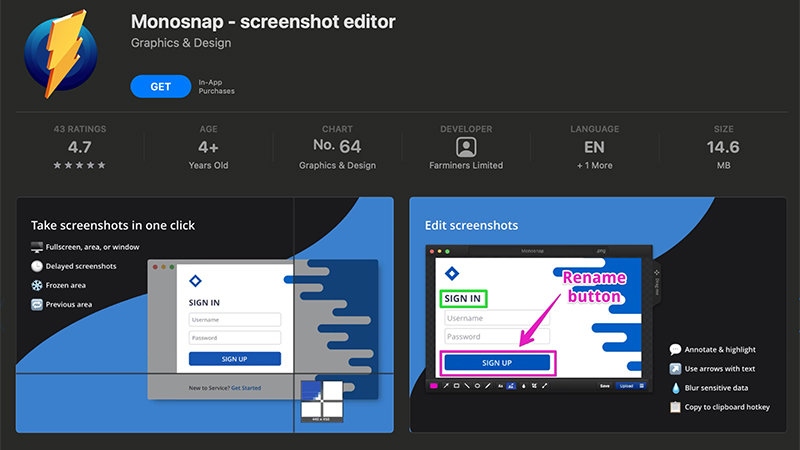Click the five-star rating row
Screen dimensions: 800x450
[80, 165]
